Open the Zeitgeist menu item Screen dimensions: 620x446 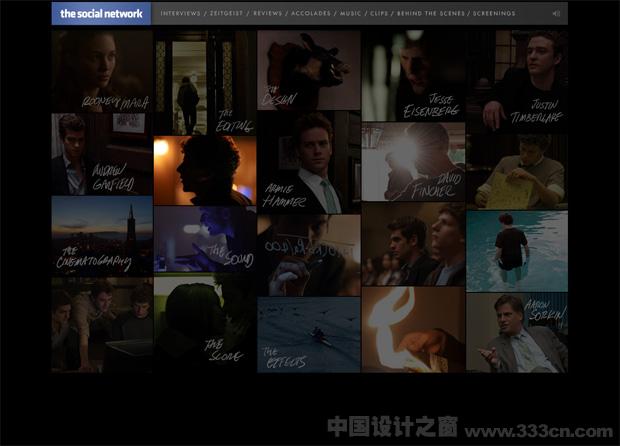point(226,13)
